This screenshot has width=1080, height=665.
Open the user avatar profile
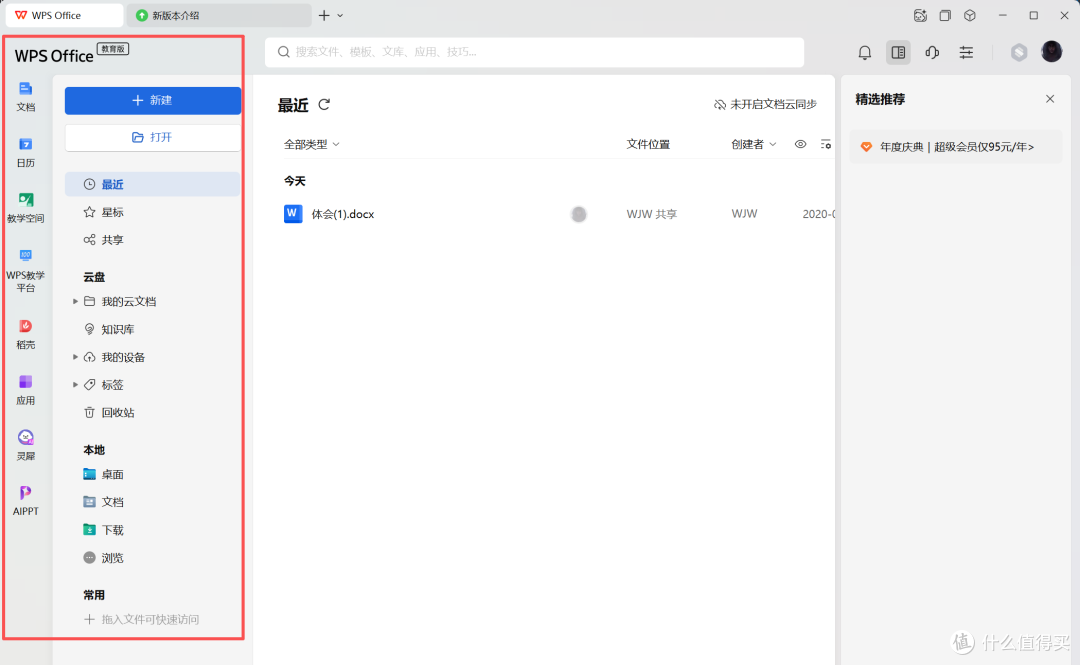[x=1052, y=52]
